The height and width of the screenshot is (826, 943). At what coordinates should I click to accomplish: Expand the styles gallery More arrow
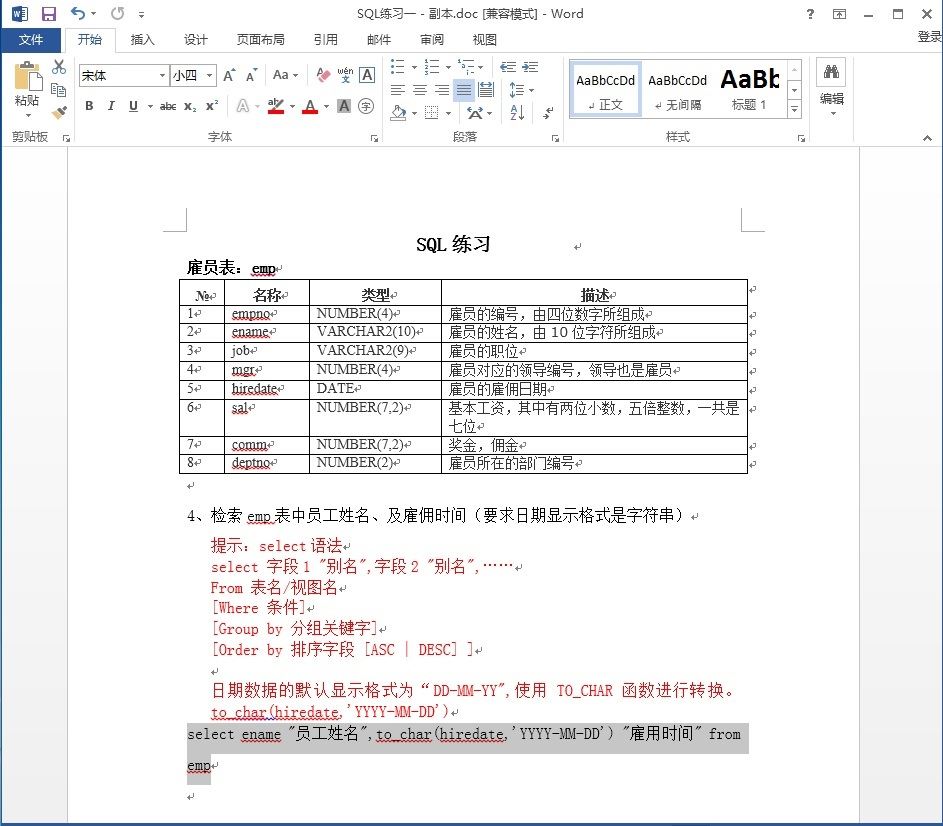(x=794, y=109)
